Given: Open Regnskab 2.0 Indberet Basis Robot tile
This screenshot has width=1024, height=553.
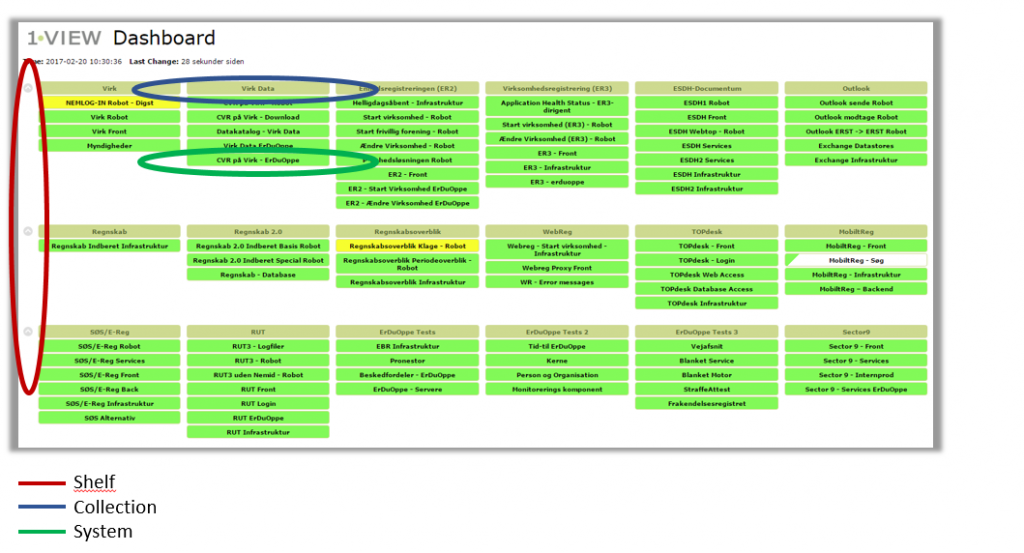Looking at the screenshot, I should click(x=258, y=246).
